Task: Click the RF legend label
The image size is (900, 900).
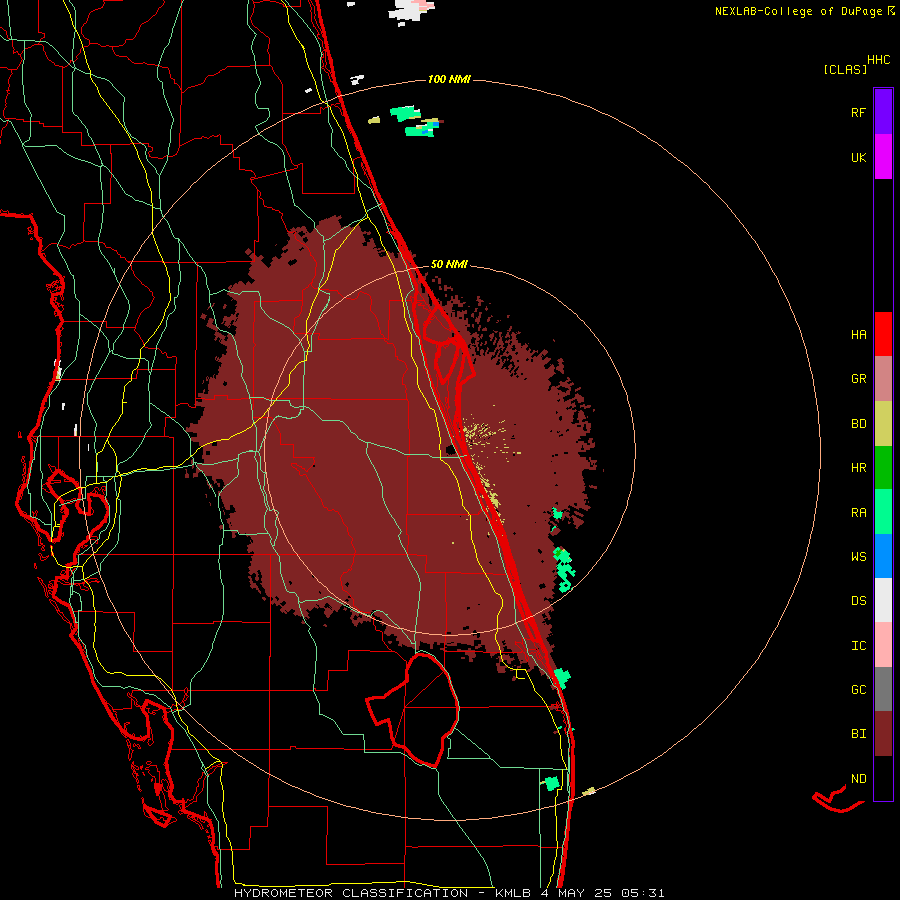Action: coord(858,112)
